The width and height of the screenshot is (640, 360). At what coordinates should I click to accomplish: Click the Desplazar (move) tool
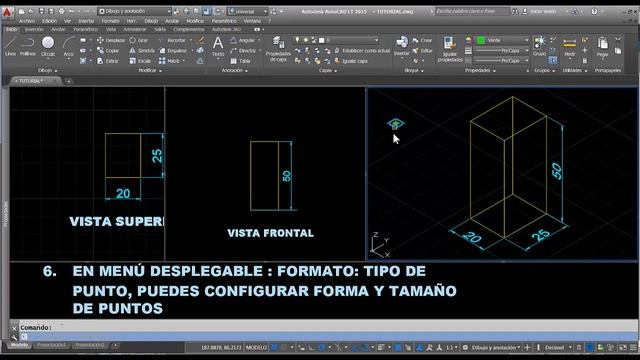111,40
